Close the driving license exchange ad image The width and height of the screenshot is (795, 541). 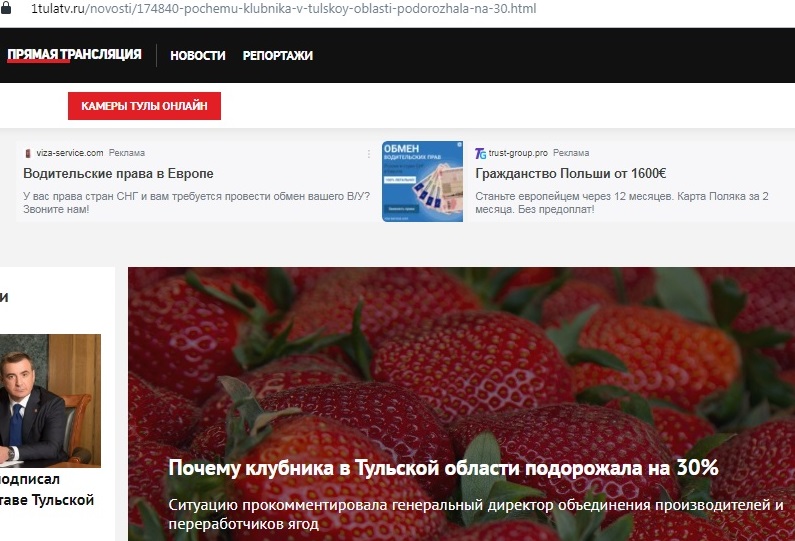[x=459, y=145]
